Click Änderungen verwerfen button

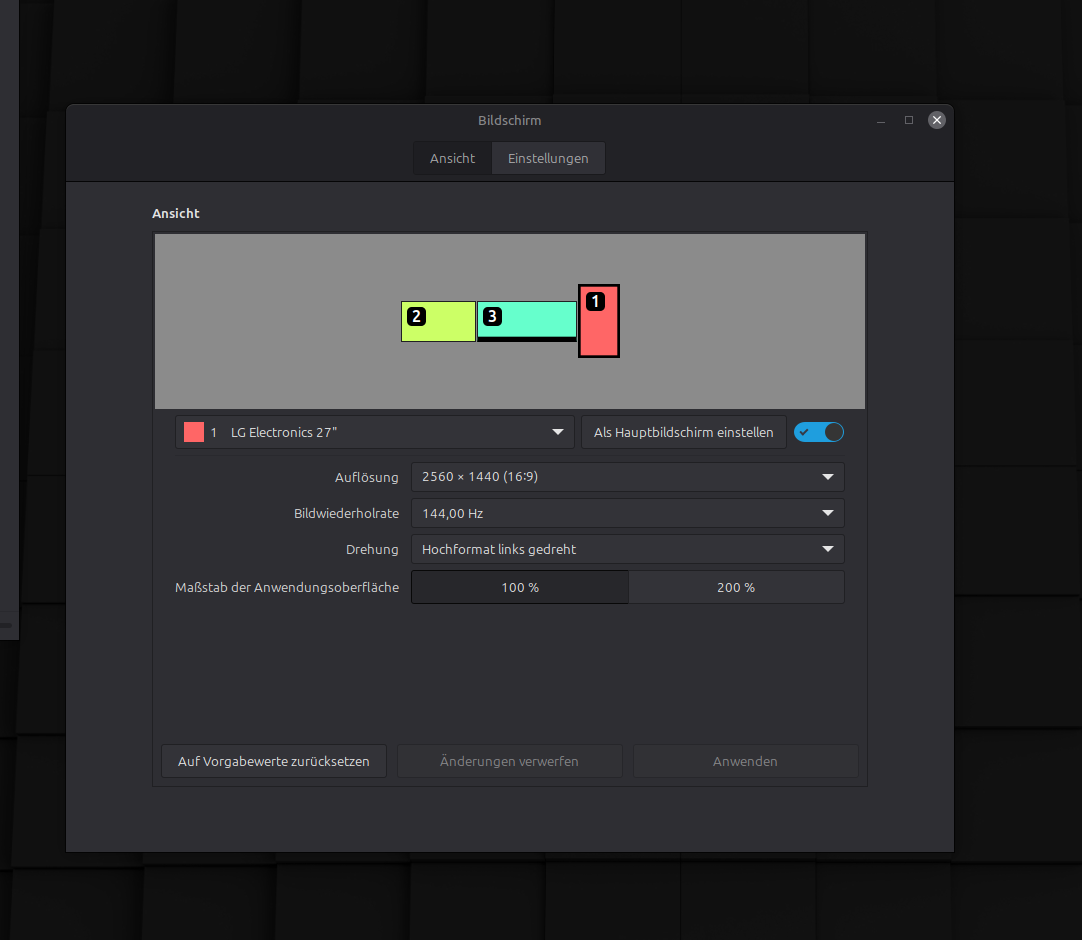(509, 761)
